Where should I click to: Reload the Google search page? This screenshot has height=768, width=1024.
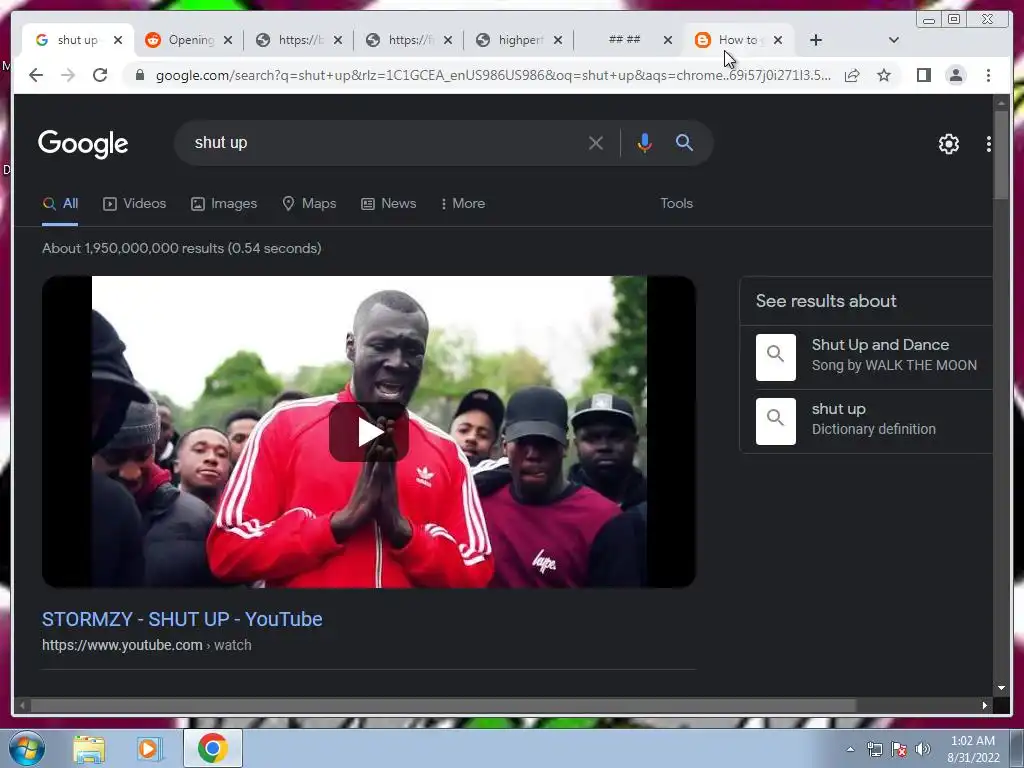tap(100, 75)
